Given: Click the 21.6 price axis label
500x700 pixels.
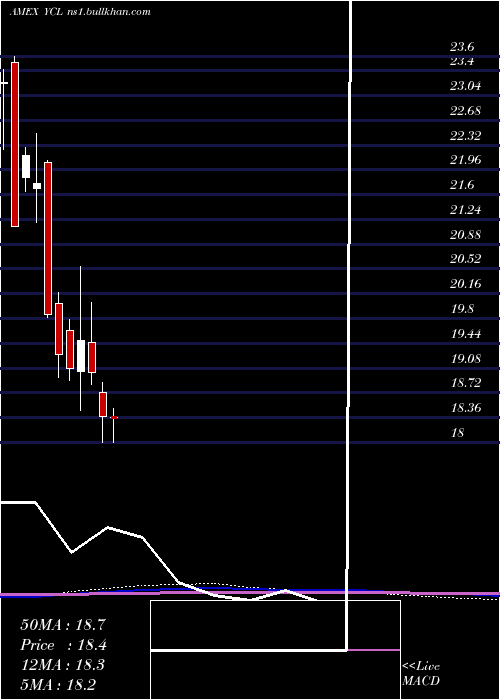Looking at the screenshot, I should (x=462, y=184).
